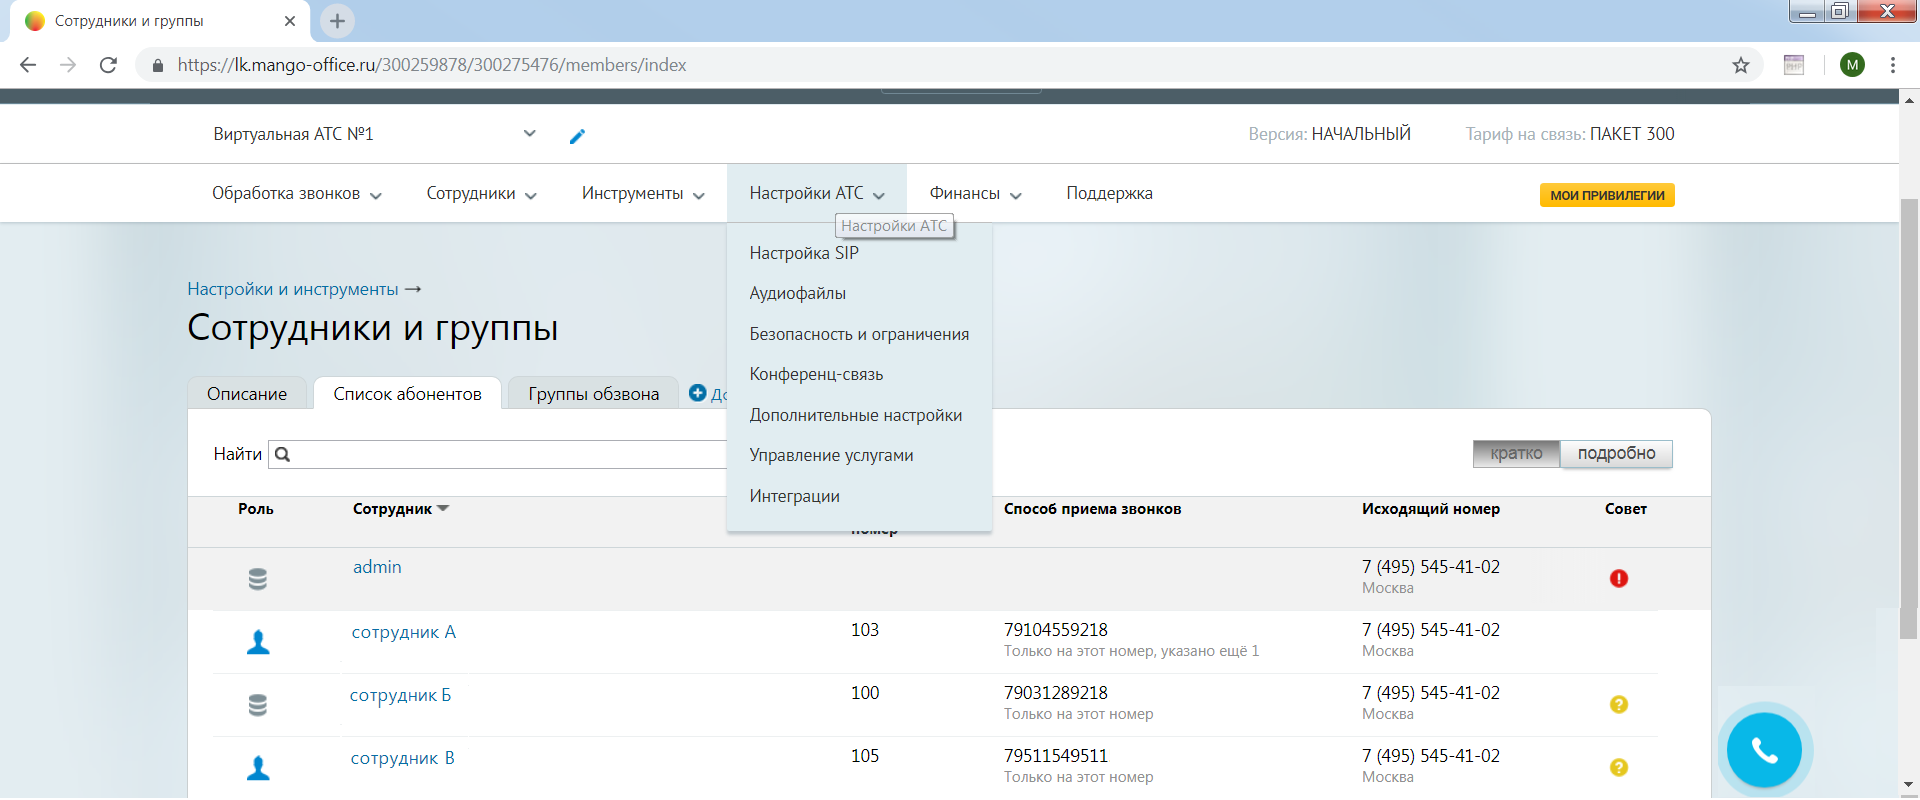
Task: Click the number 79031289218
Action: click(x=1056, y=693)
